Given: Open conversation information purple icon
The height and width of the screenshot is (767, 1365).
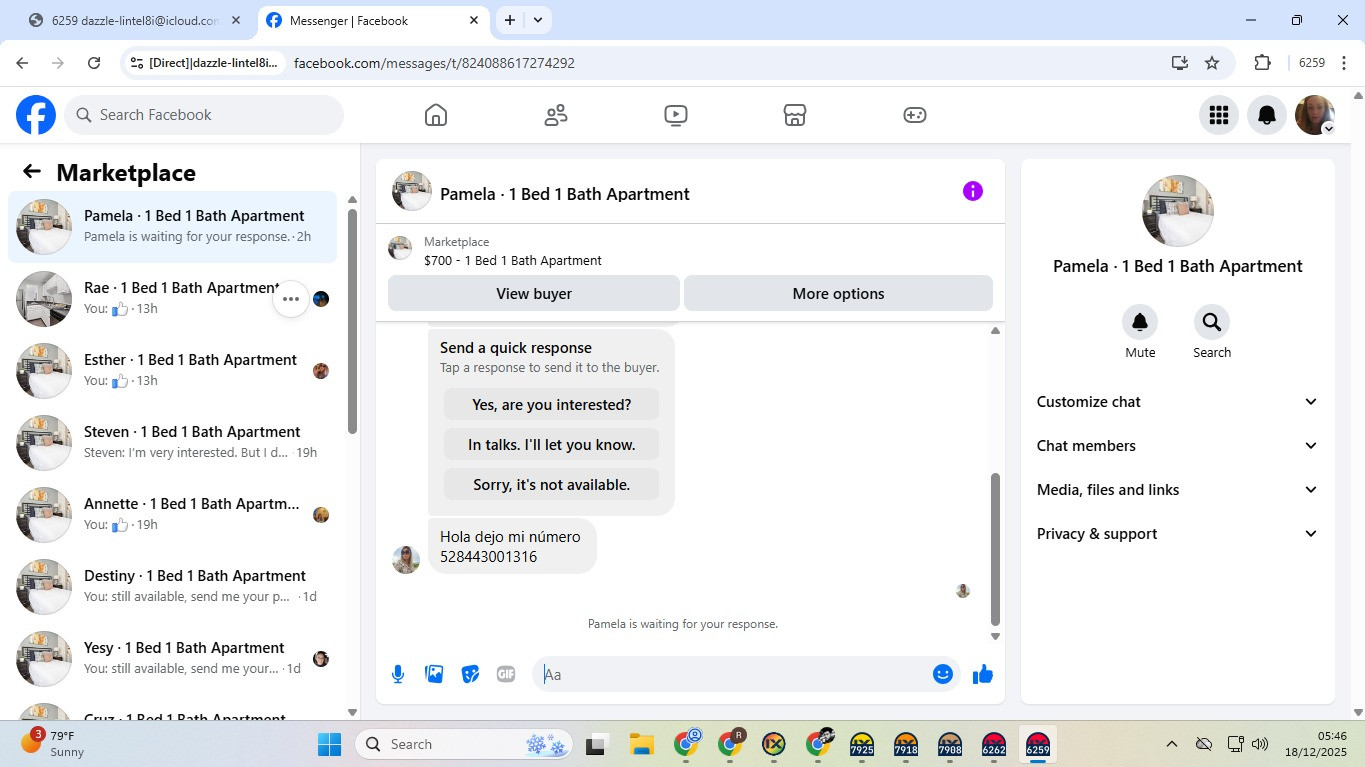Looking at the screenshot, I should click(973, 191).
